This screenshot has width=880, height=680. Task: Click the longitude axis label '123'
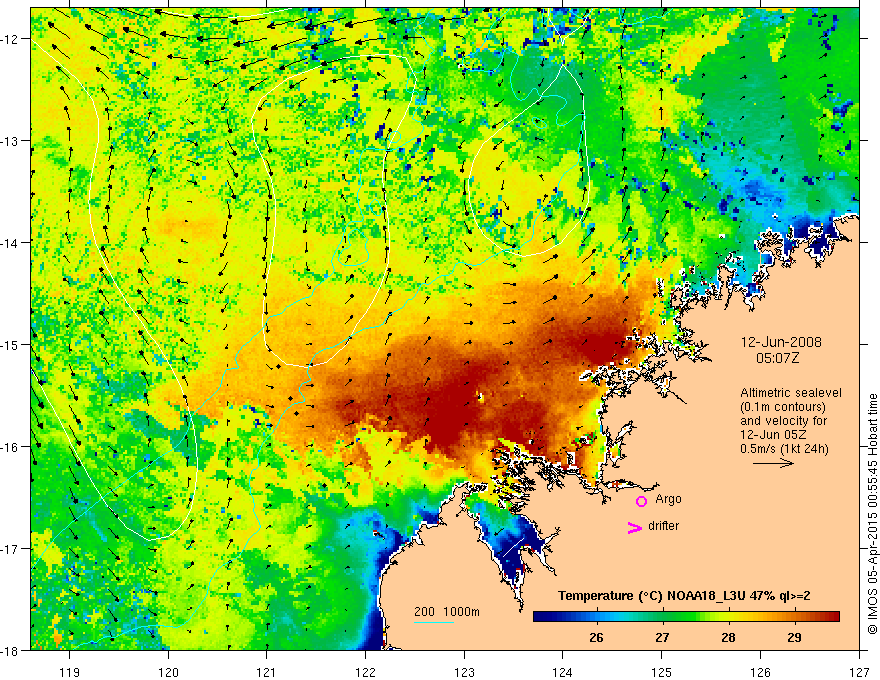click(464, 672)
